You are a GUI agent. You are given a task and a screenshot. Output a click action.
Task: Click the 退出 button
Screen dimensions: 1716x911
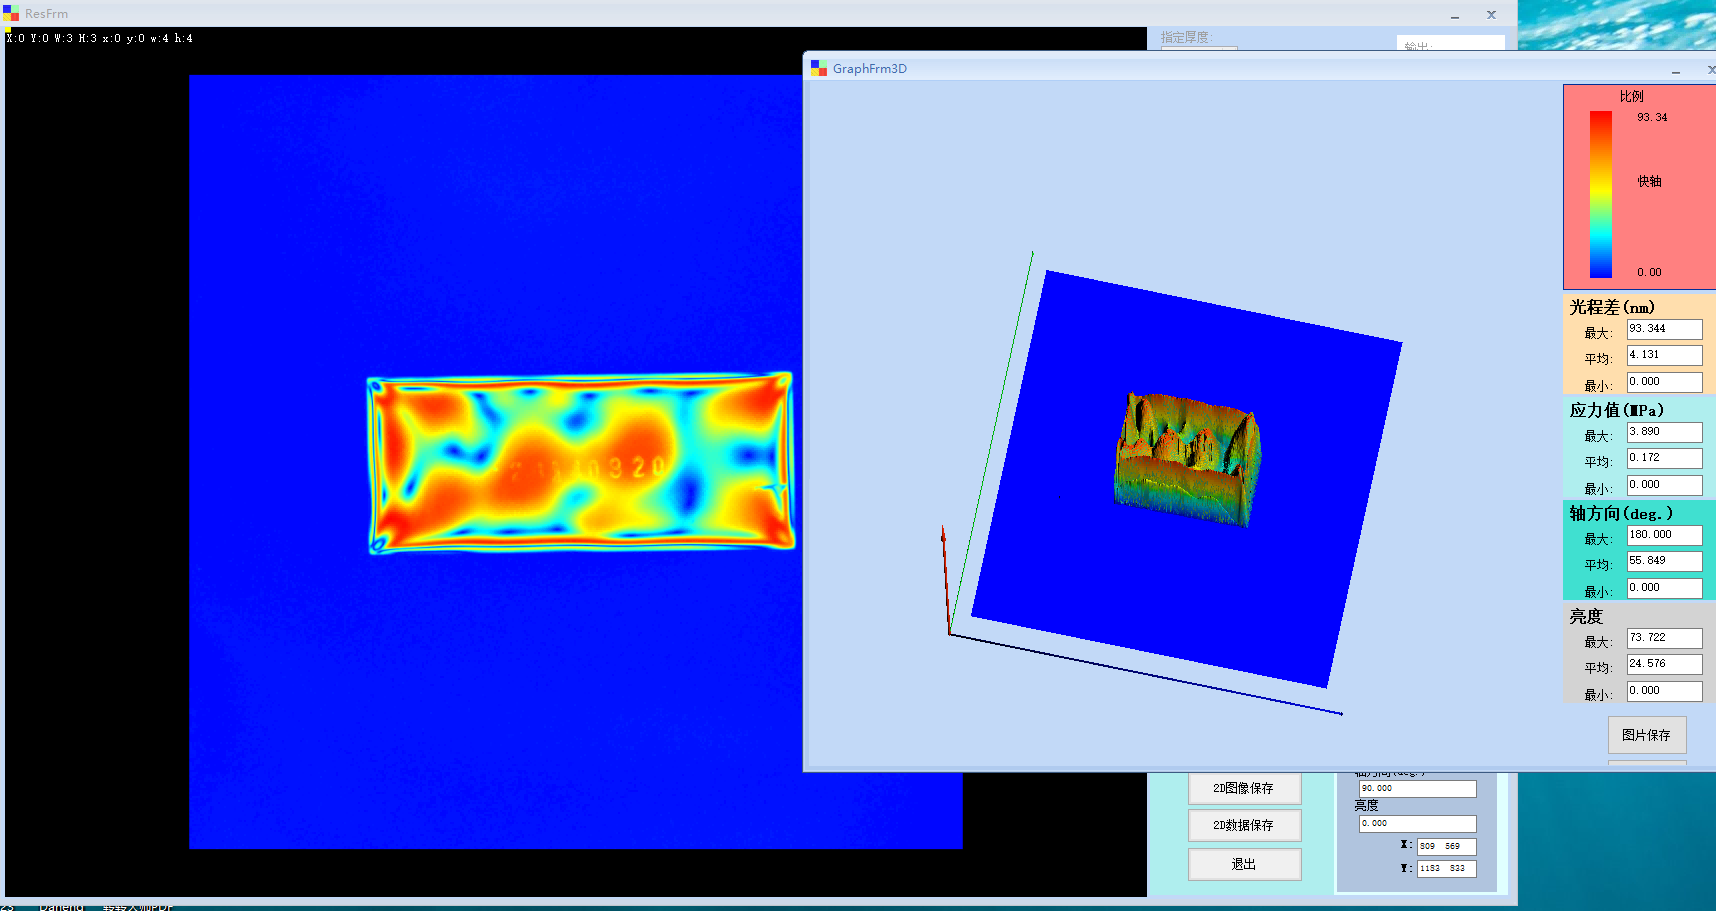pyautogui.click(x=1244, y=864)
